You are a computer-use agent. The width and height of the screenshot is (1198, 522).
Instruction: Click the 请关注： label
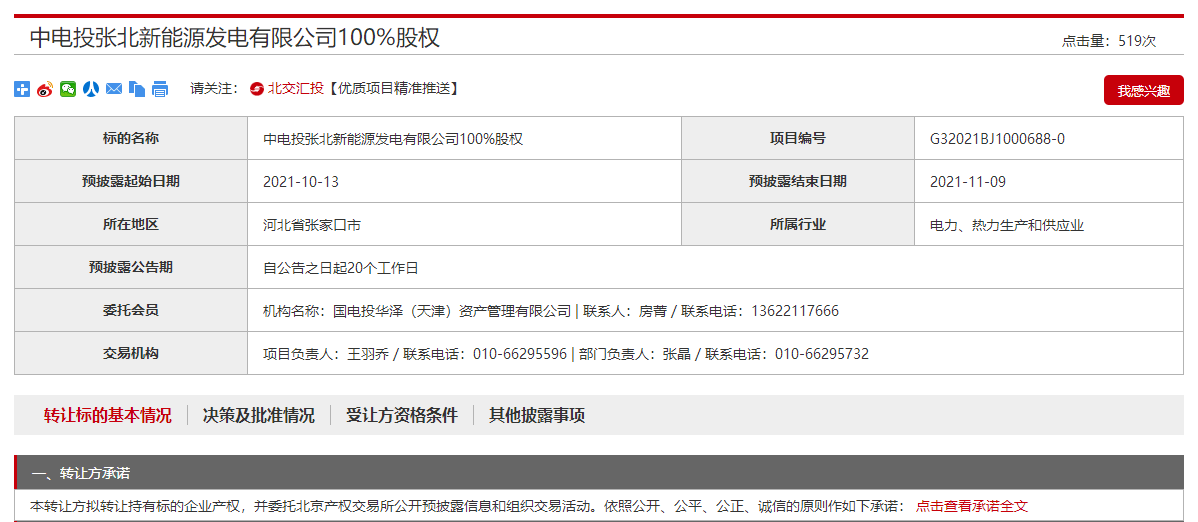point(214,89)
